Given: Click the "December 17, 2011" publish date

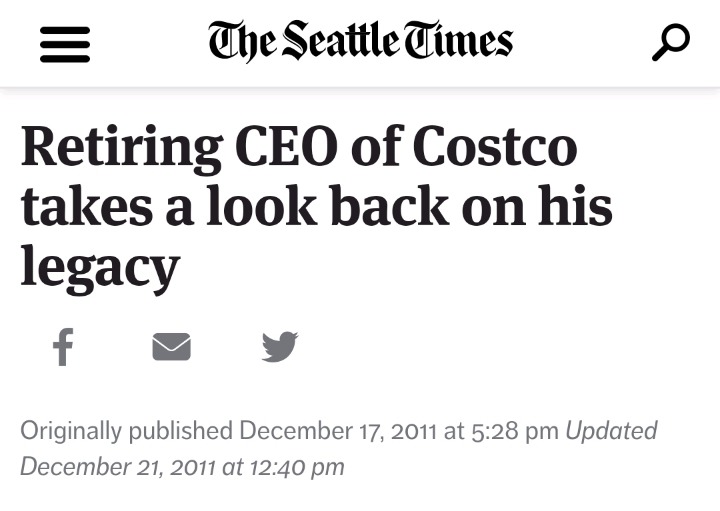Looking at the screenshot, I should click(338, 431).
